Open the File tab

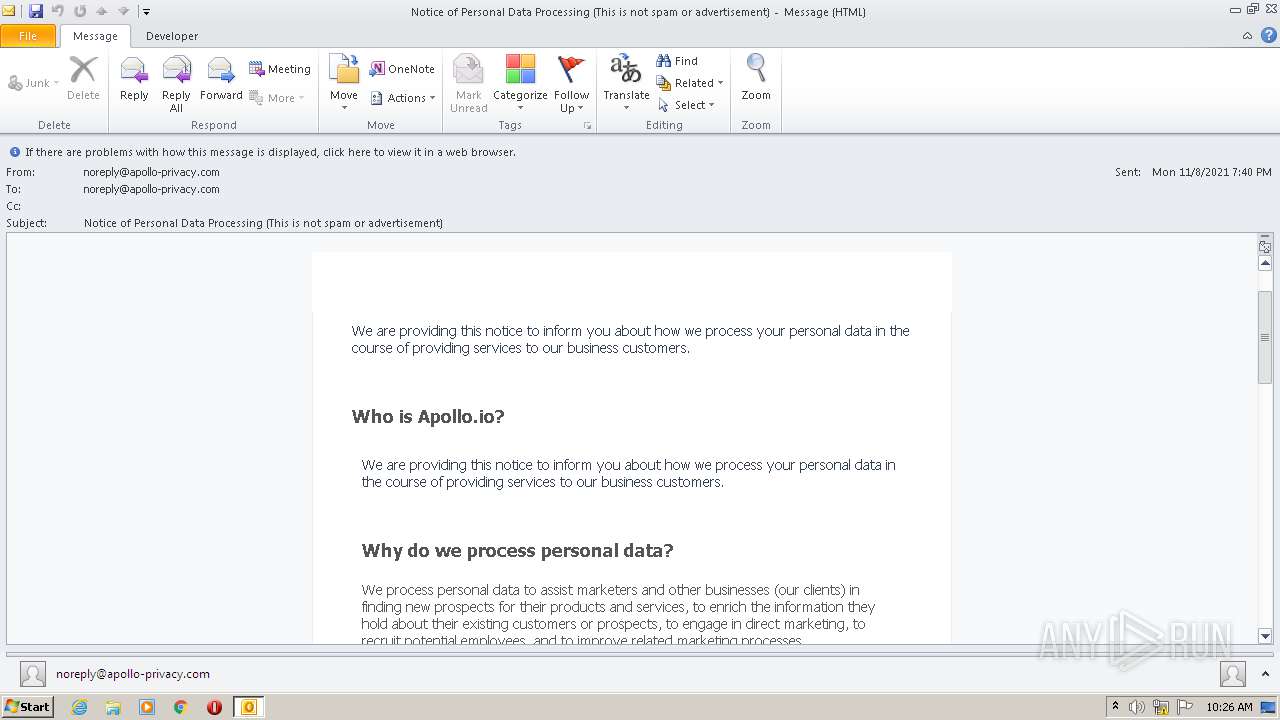[28, 36]
